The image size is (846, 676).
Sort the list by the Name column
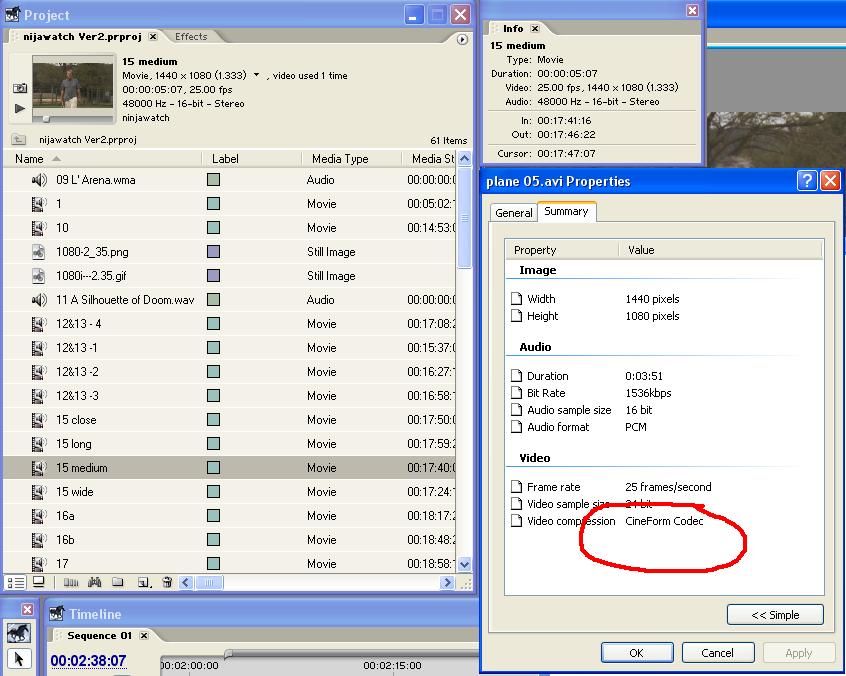pyautogui.click(x=30, y=159)
